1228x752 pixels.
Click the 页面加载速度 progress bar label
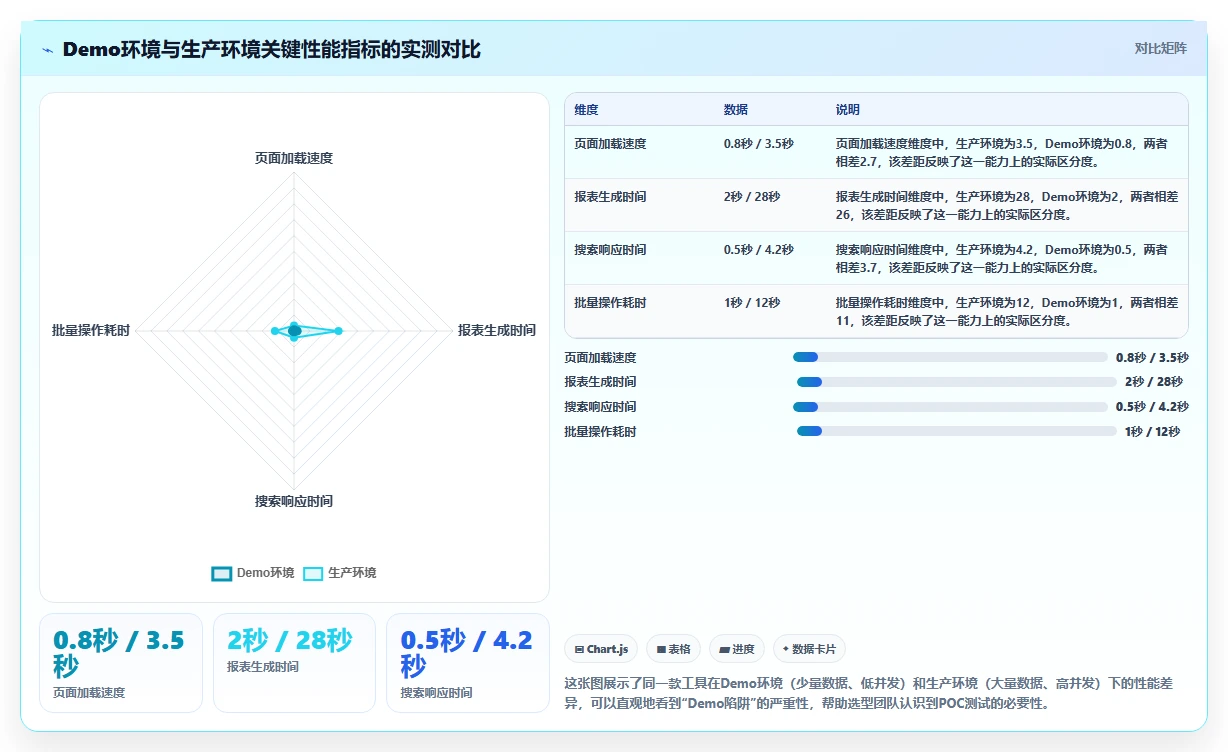click(600, 357)
